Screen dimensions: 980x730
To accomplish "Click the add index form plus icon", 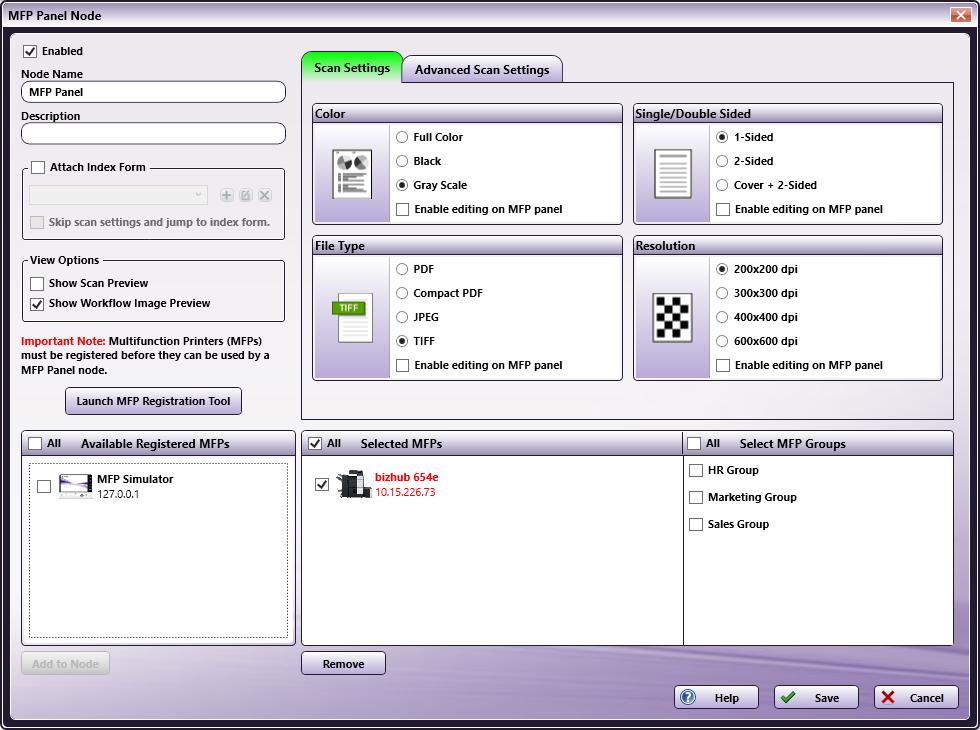I will [227, 195].
